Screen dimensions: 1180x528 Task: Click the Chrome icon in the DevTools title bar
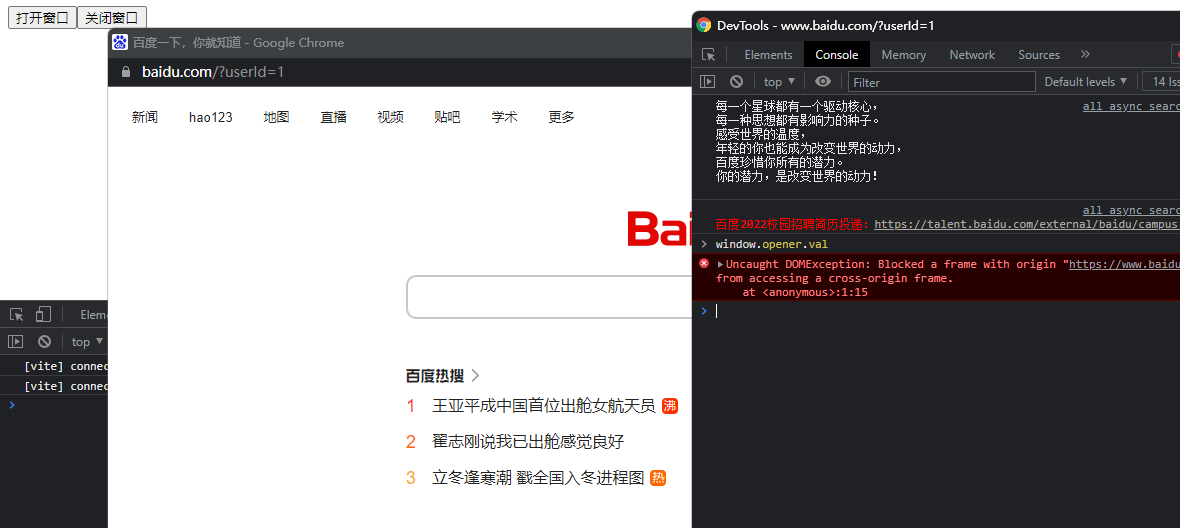click(704, 25)
